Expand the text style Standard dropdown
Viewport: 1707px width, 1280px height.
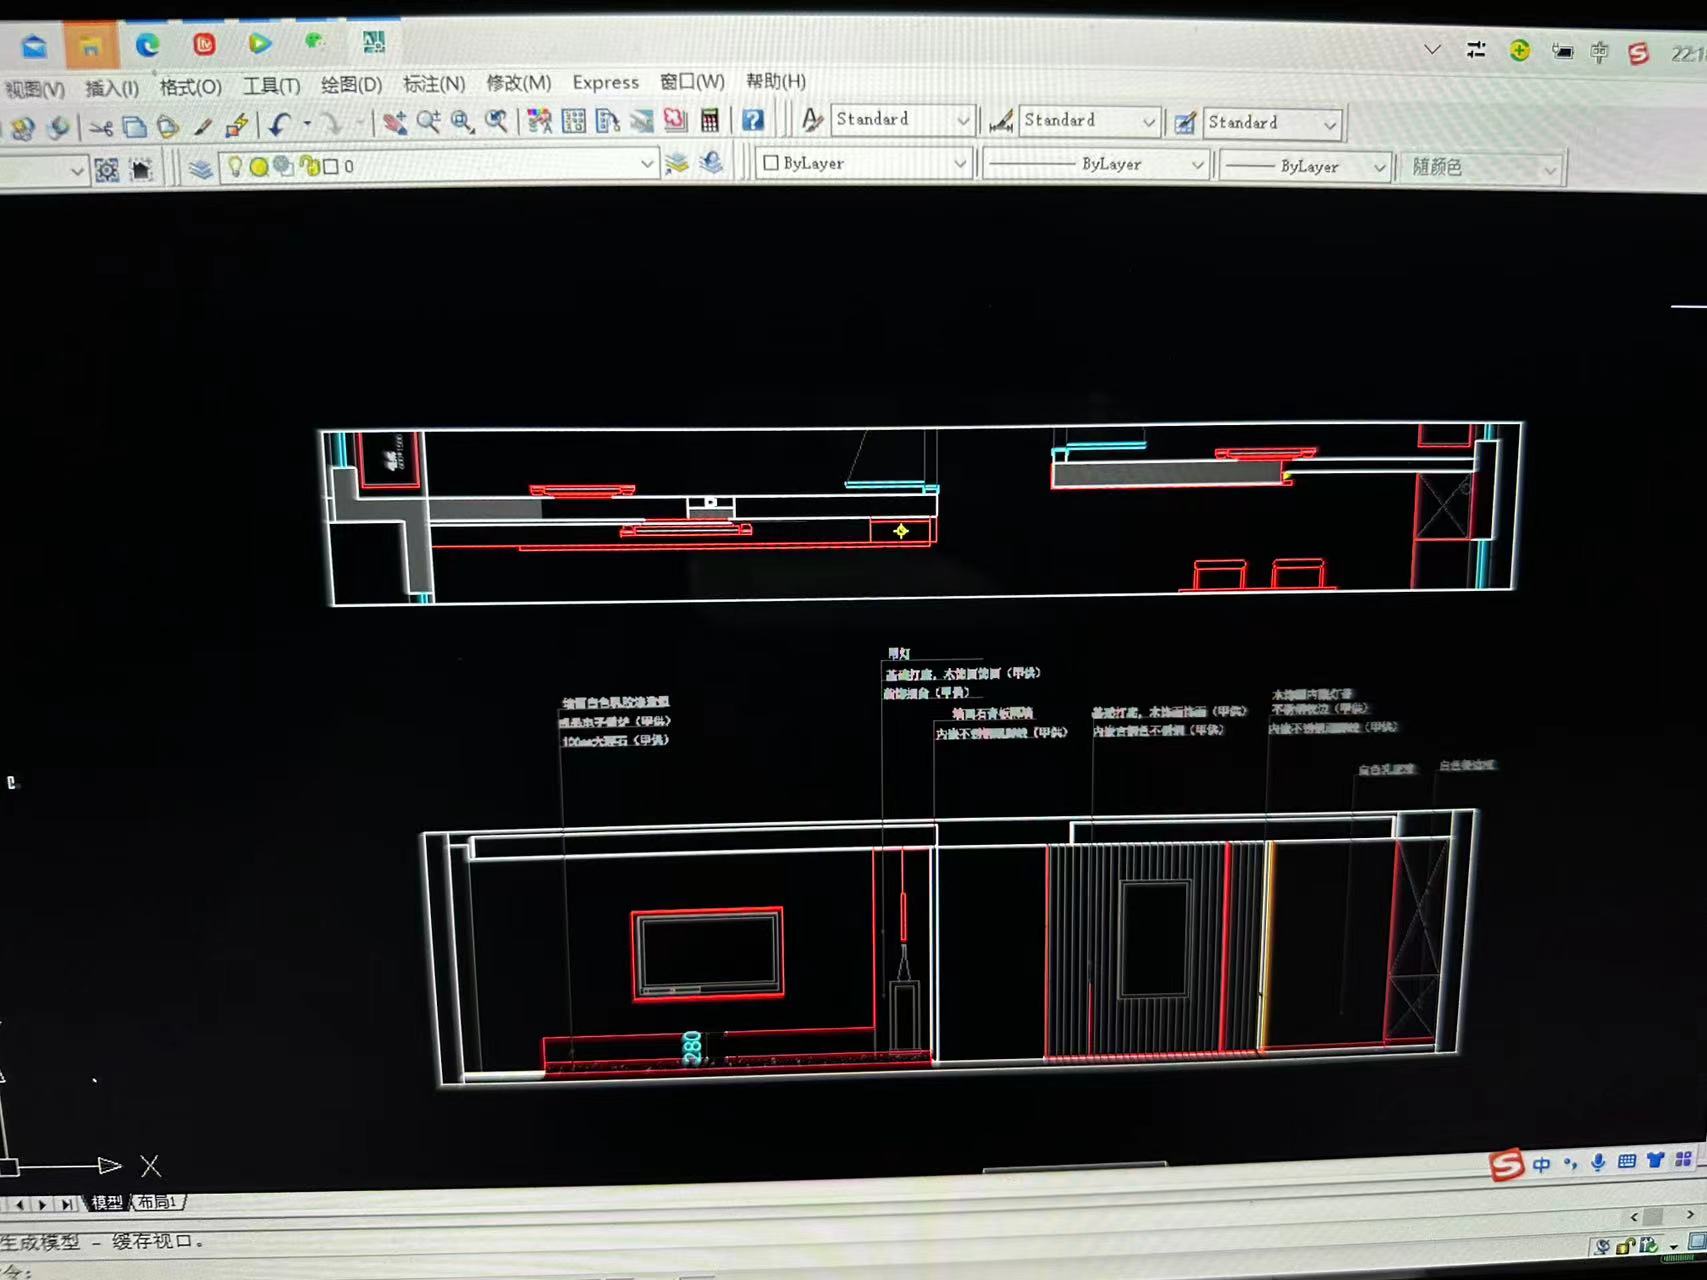pos(962,121)
